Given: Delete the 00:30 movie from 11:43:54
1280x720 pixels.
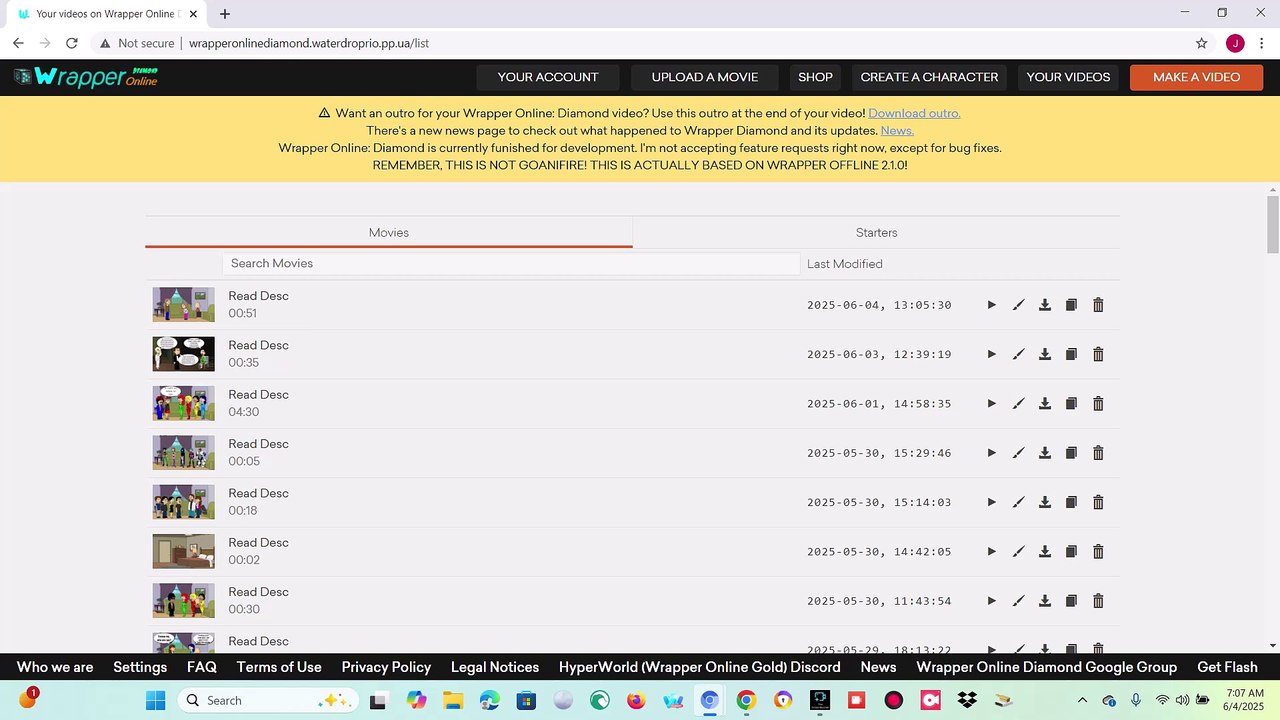Looking at the screenshot, I should [1098, 601].
